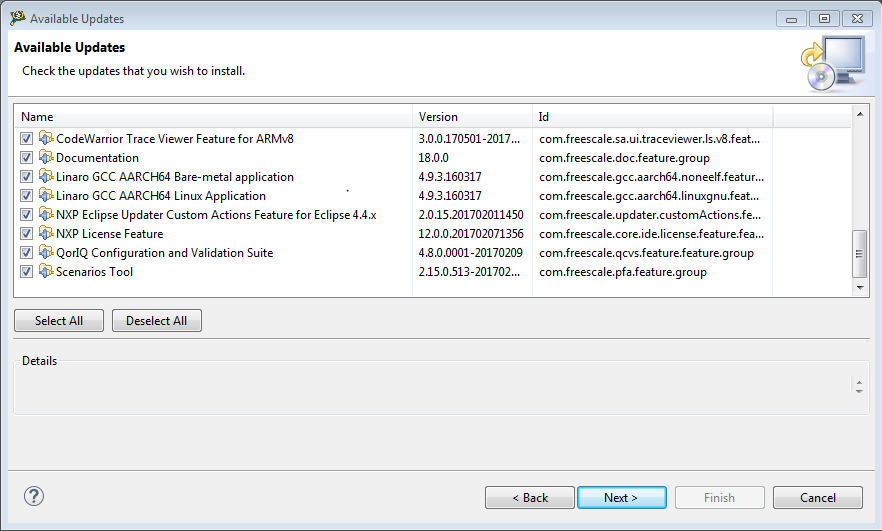Select Id com.freescale.updater.customActions.fe...
Image resolution: width=882 pixels, height=531 pixels.
coord(650,215)
